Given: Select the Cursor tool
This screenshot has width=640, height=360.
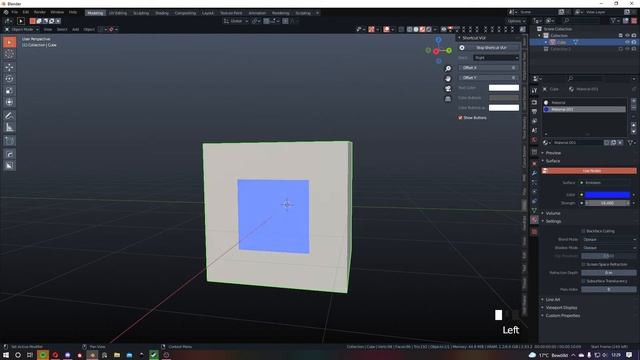Looking at the screenshot, I should [x=9, y=54].
